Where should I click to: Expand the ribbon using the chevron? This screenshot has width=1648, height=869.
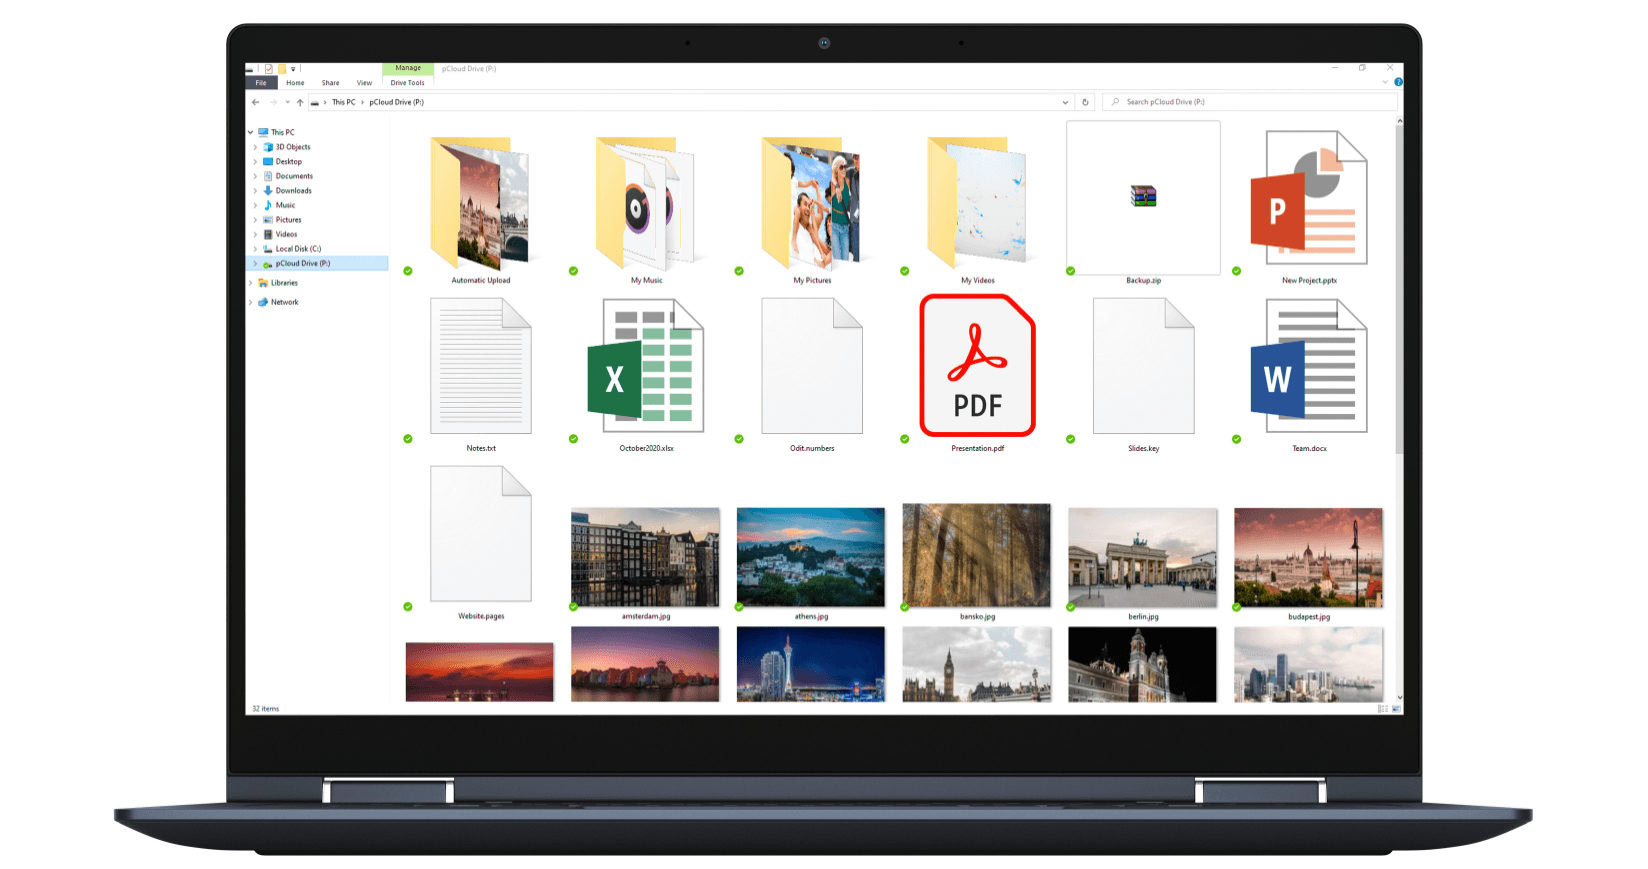(x=1385, y=82)
